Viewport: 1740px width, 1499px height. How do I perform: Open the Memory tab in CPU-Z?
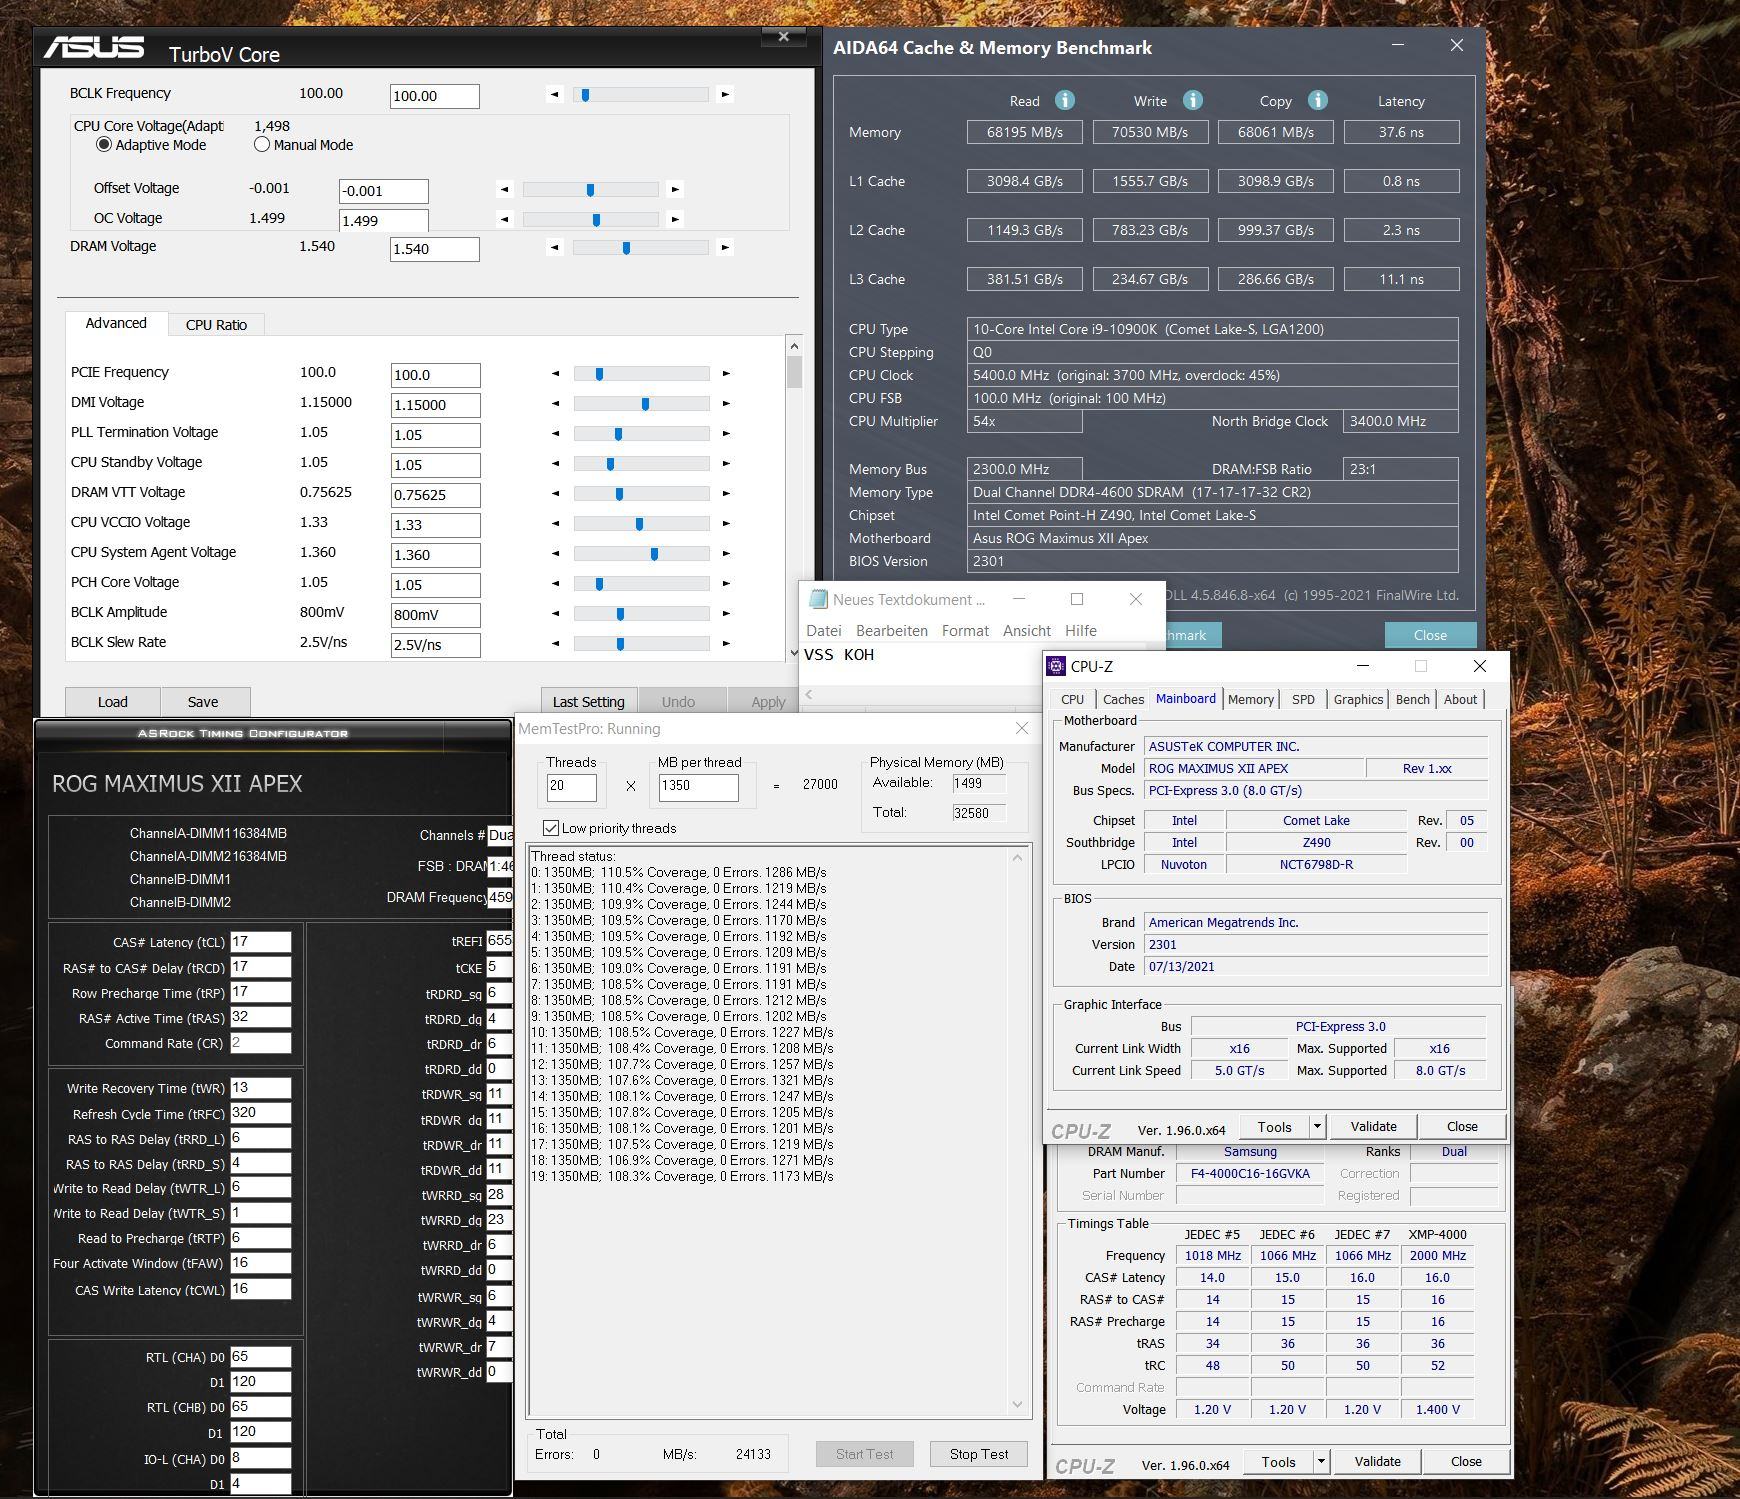click(x=1250, y=699)
